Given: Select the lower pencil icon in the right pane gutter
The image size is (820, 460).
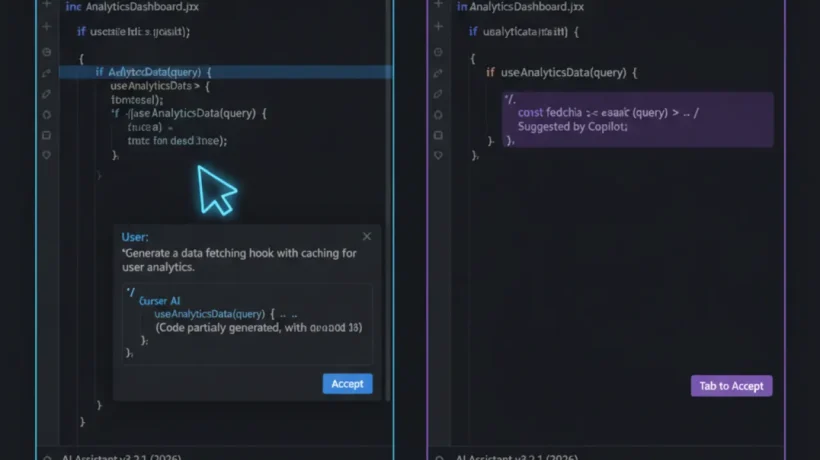Looking at the screenshot, I should pos(438,94).
